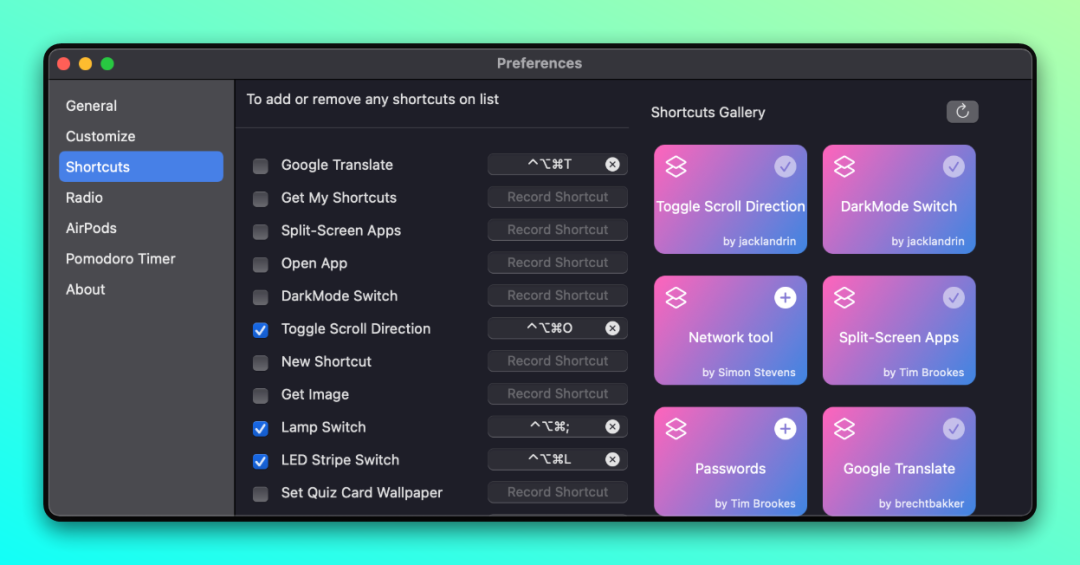
Task: Clear the Toggle Scroll Direction key shortcut
Action: (x=612, y=328)
